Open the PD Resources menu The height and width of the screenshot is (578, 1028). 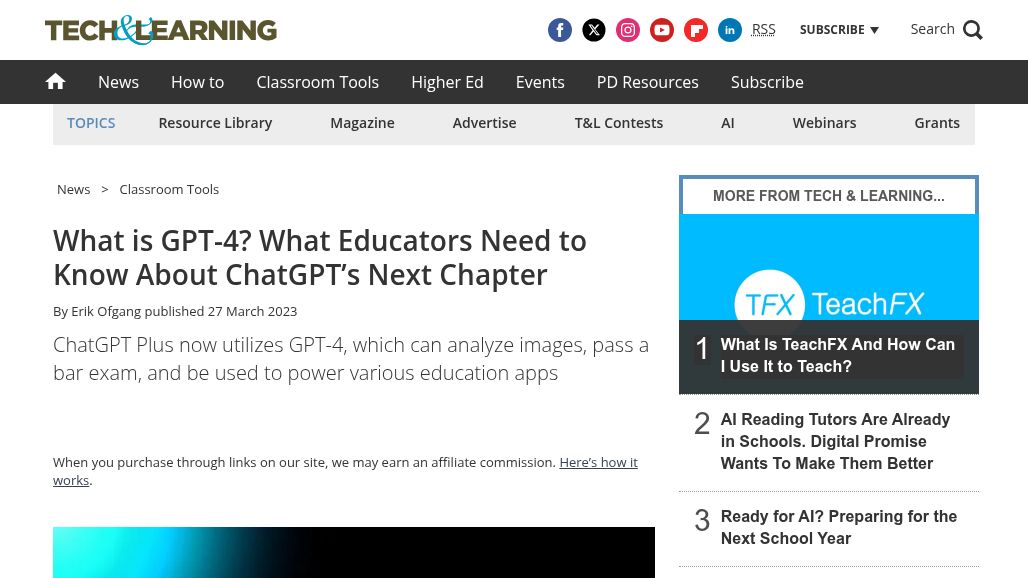coord(647,82)
